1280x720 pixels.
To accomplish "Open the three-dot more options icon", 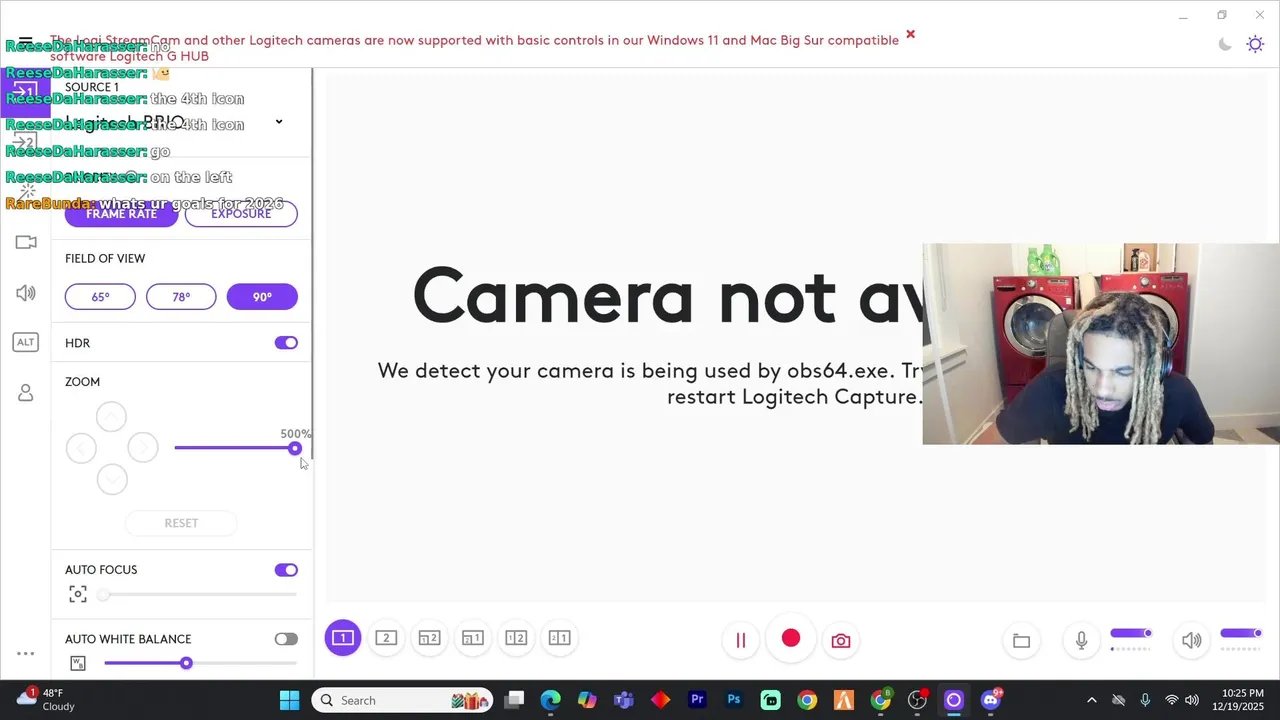I will tap(26, 653).
